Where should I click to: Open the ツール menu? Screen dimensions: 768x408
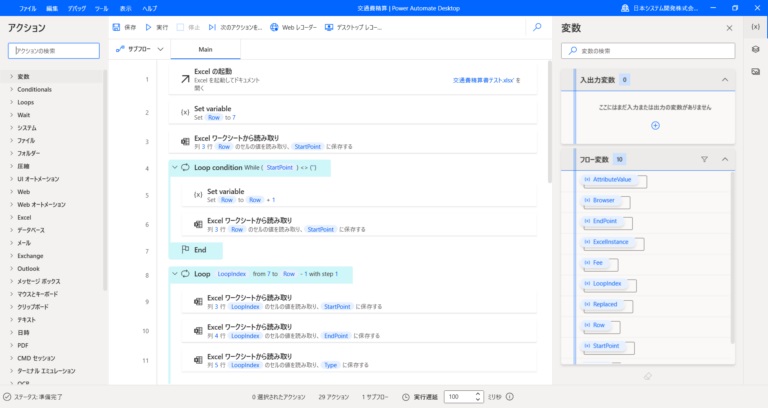pos(101,8)
